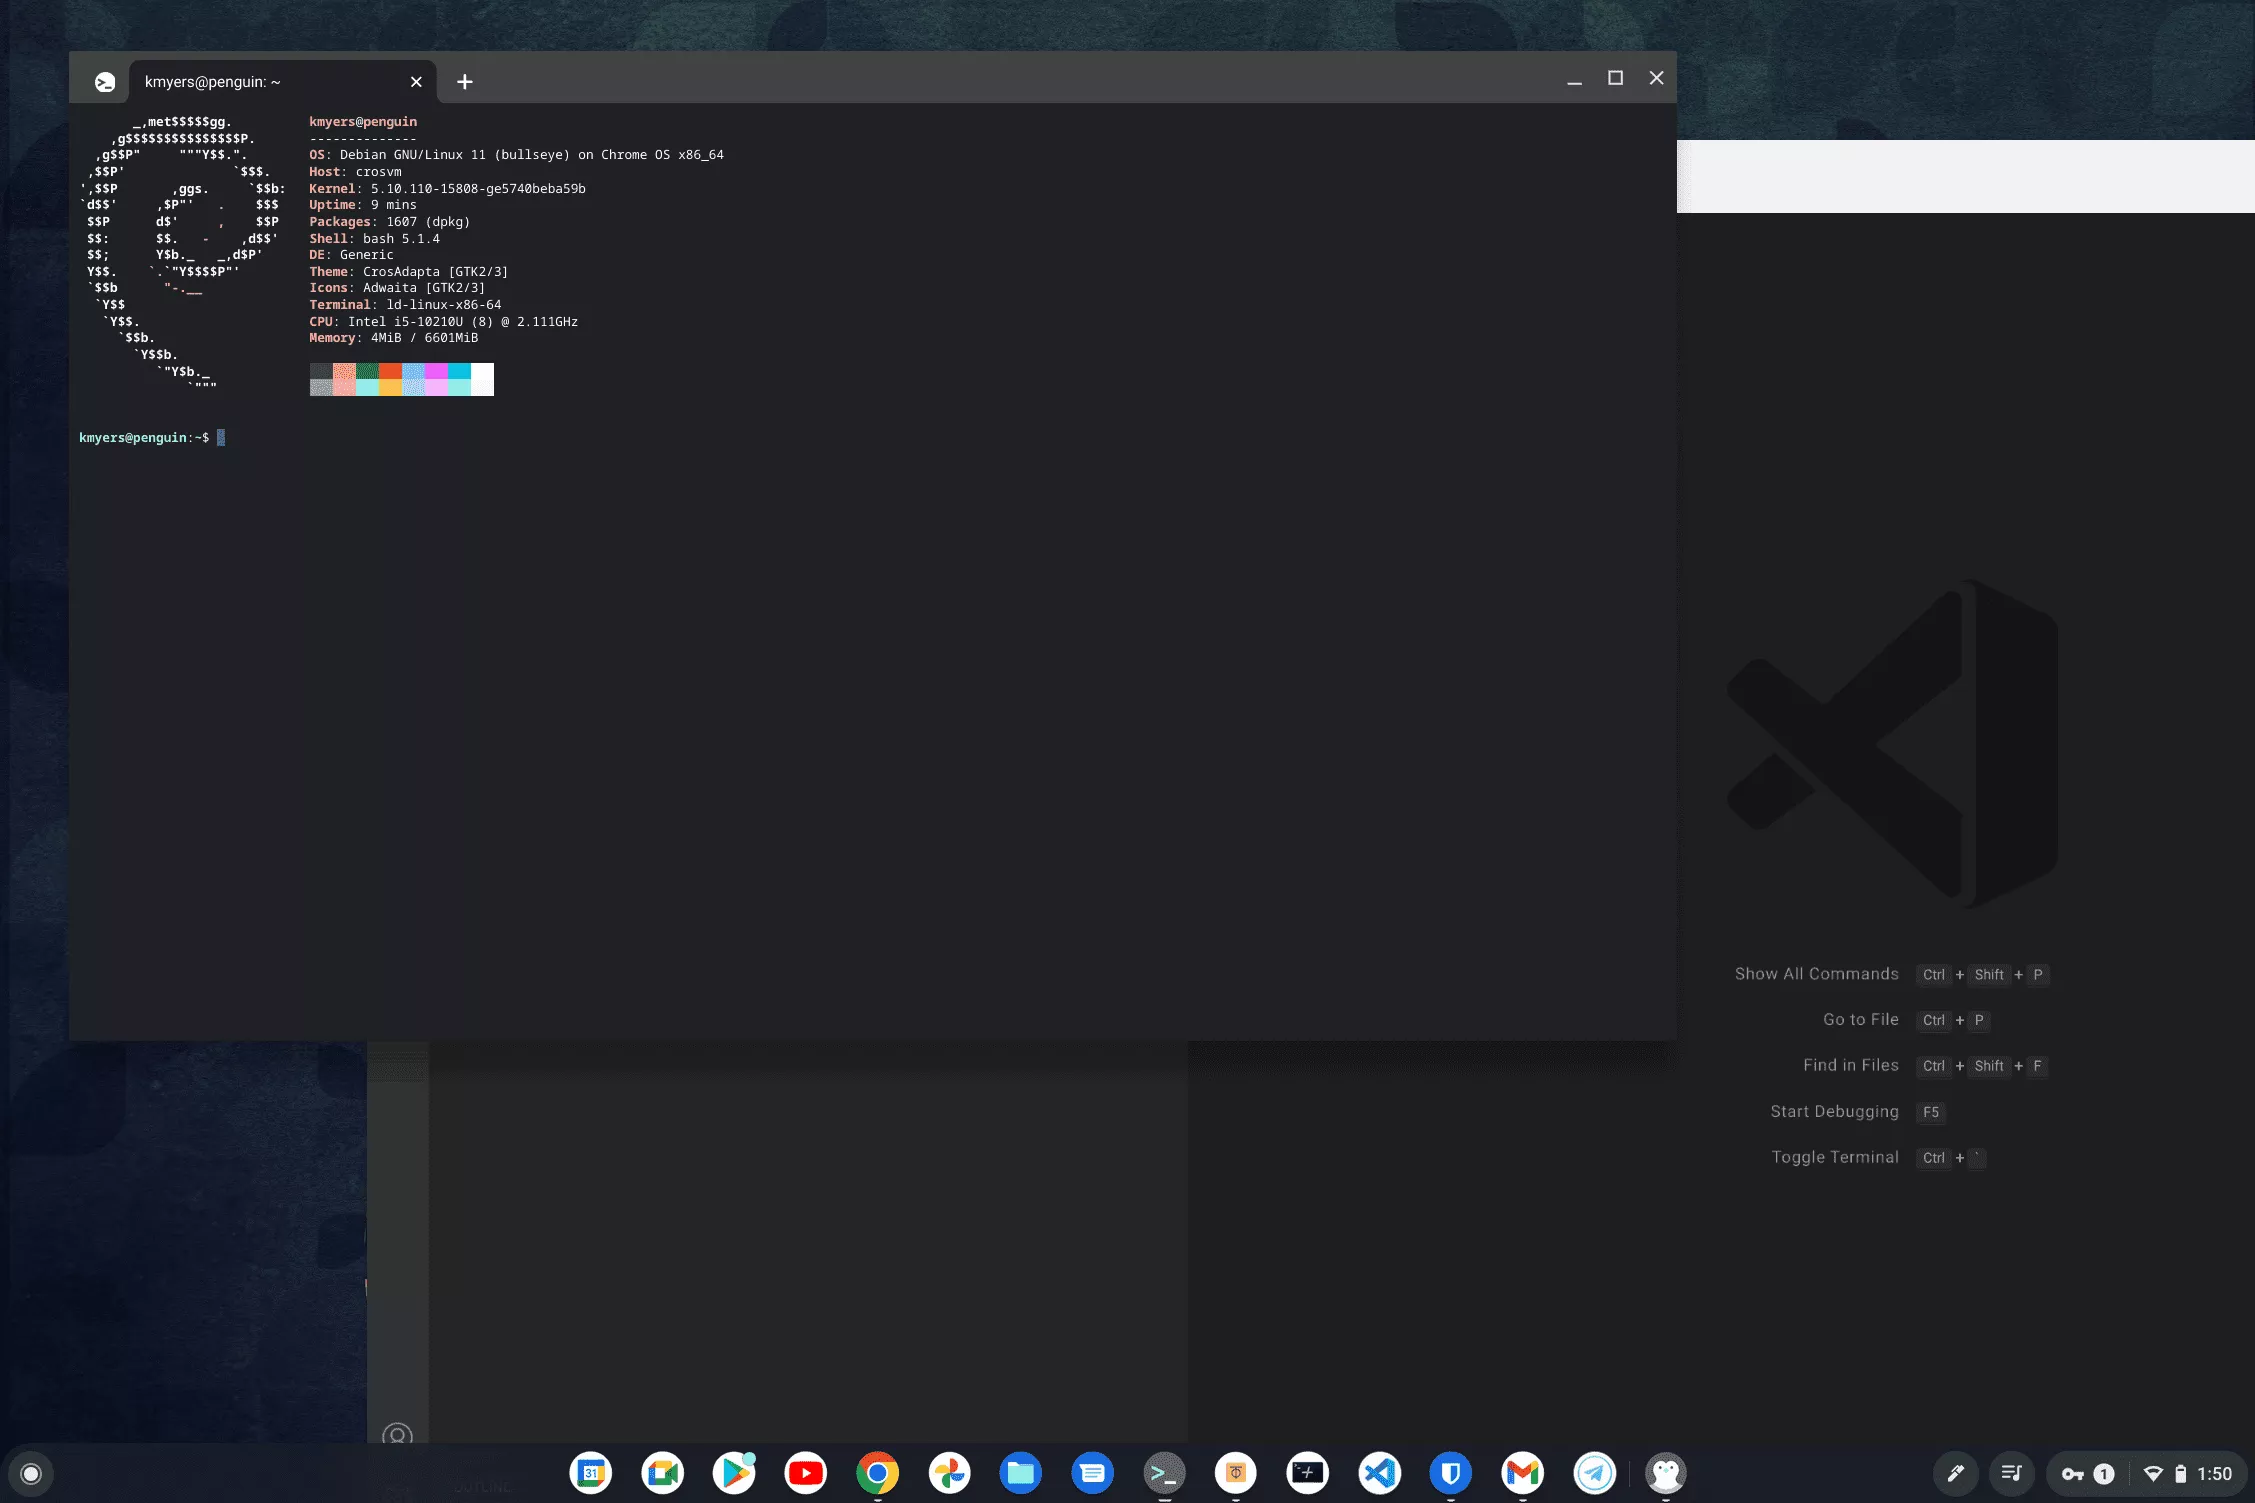Open Gmail from the shelf
Image resolution: width=2255 pixels, height=1503 pixels.
(1522, 1473)
